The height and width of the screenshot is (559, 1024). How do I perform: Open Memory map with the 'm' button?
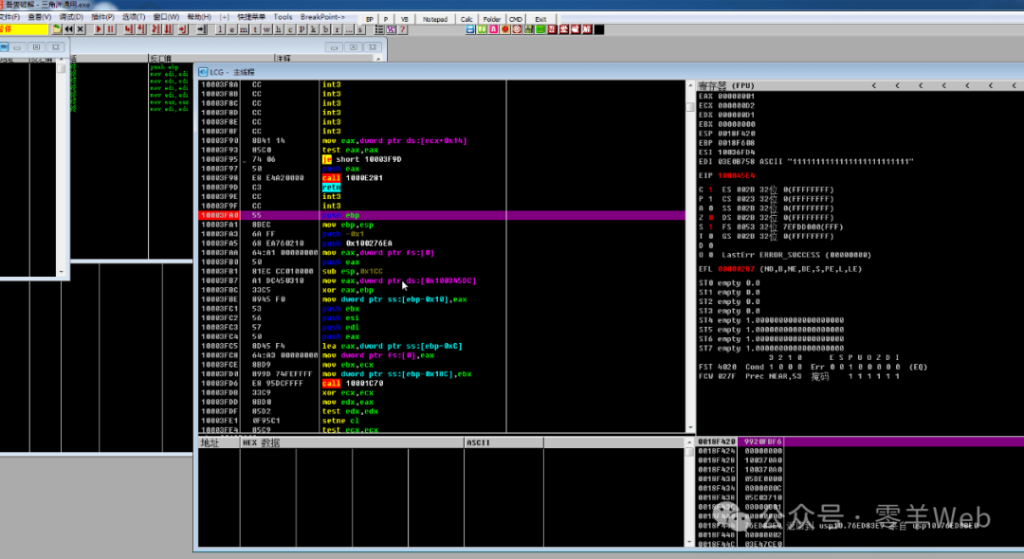pos(244,29)
